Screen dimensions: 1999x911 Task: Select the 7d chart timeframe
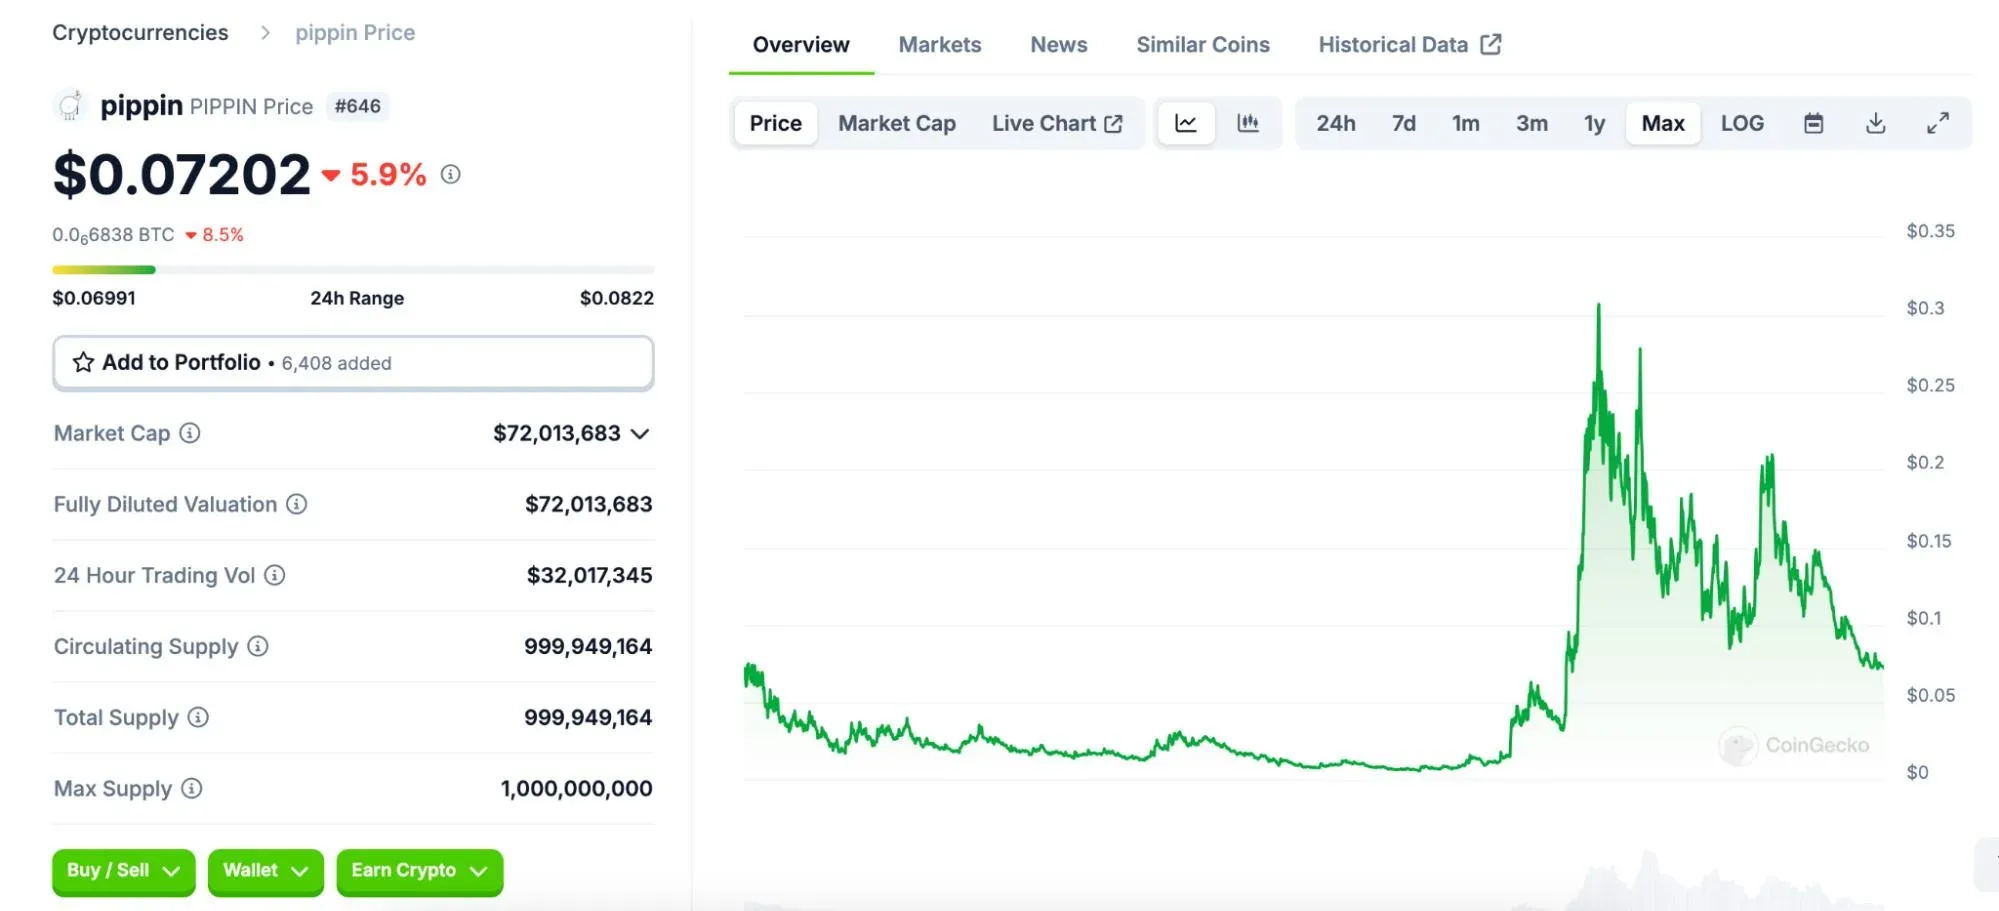click(x=1403, y=122)
